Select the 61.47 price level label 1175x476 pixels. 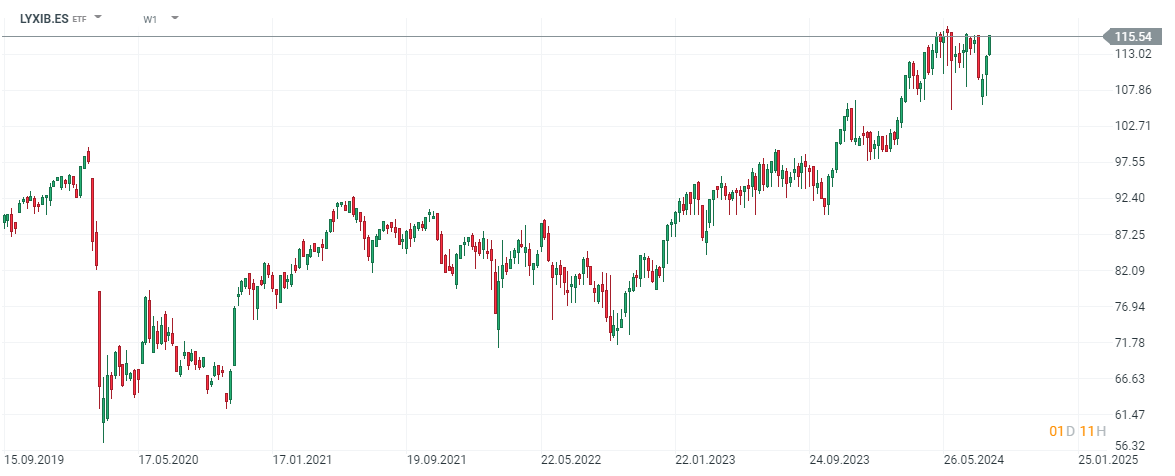pos(1132,415)
